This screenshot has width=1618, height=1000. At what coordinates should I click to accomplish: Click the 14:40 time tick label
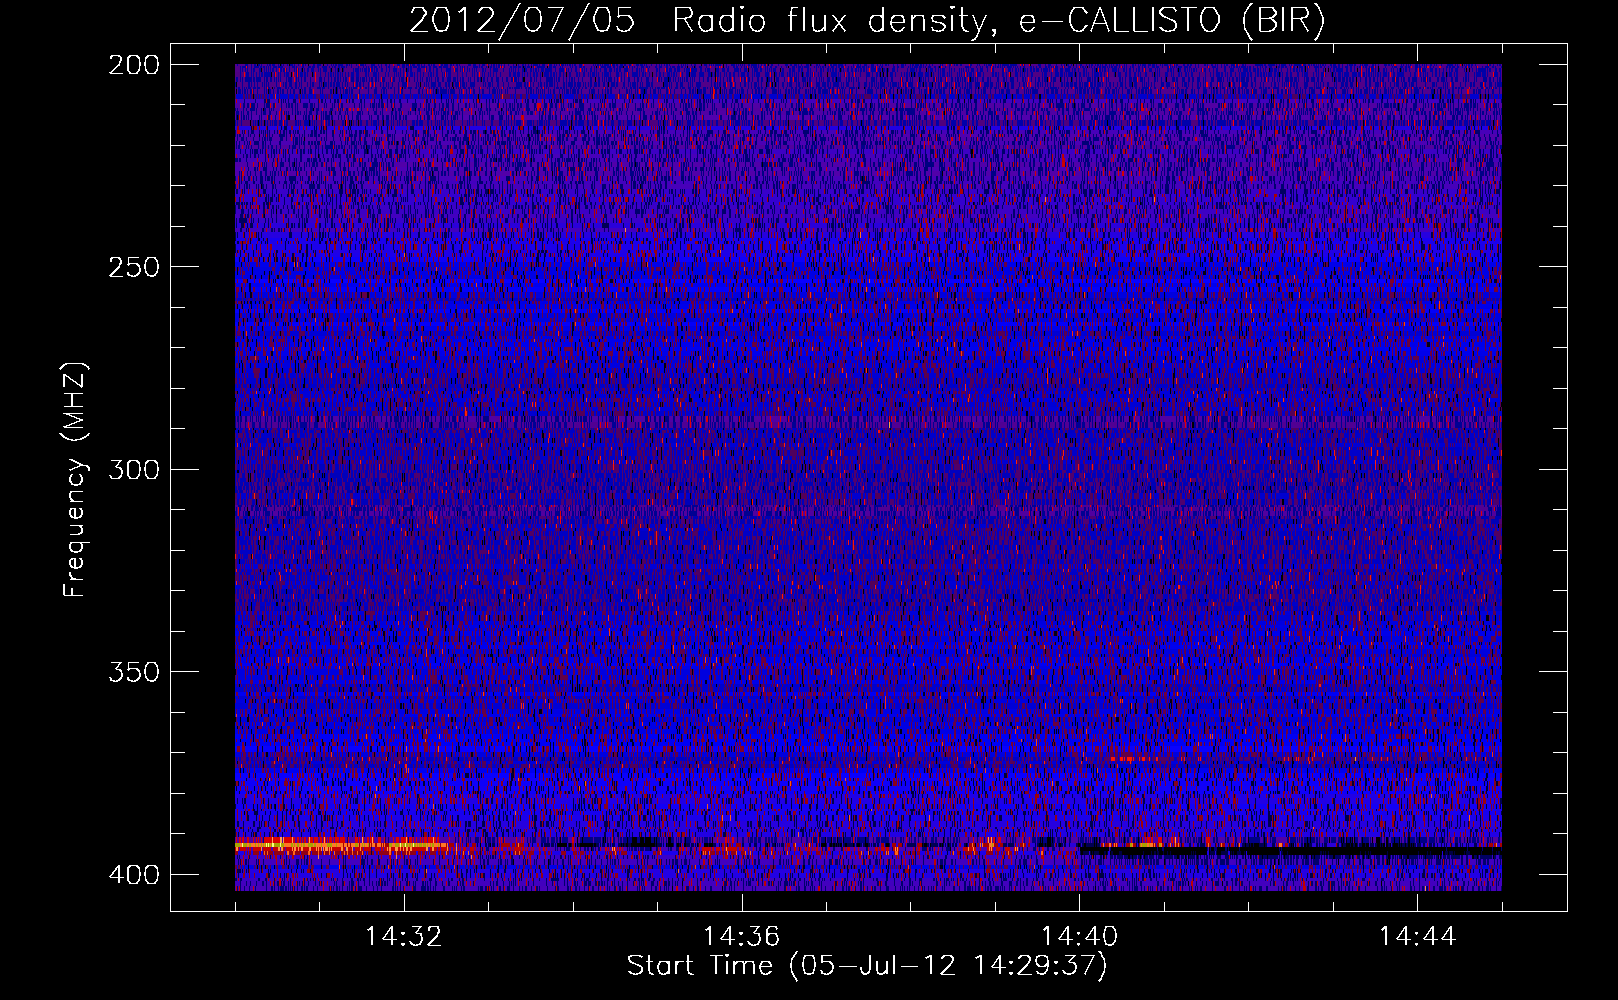click(1079, 937)
